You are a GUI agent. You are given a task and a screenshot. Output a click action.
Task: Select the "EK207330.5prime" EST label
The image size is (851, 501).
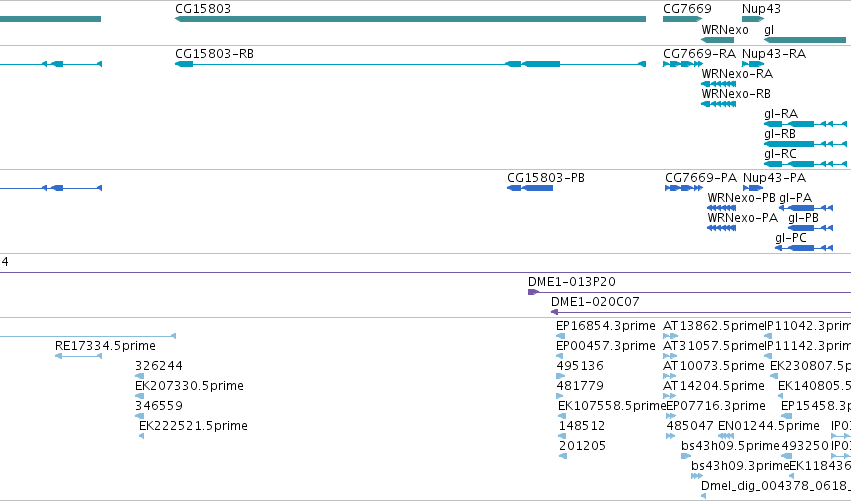(x=189, y=386)
